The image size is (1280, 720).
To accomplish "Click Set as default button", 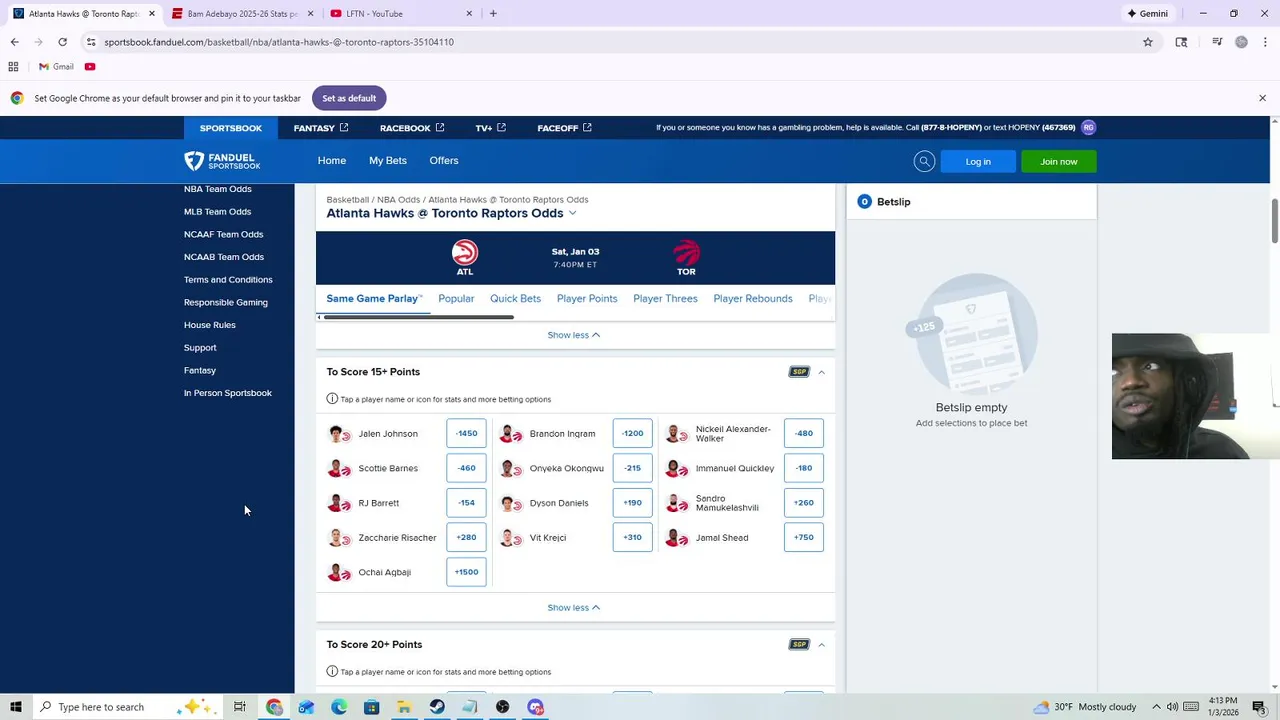I will click(x=349, y=98).
